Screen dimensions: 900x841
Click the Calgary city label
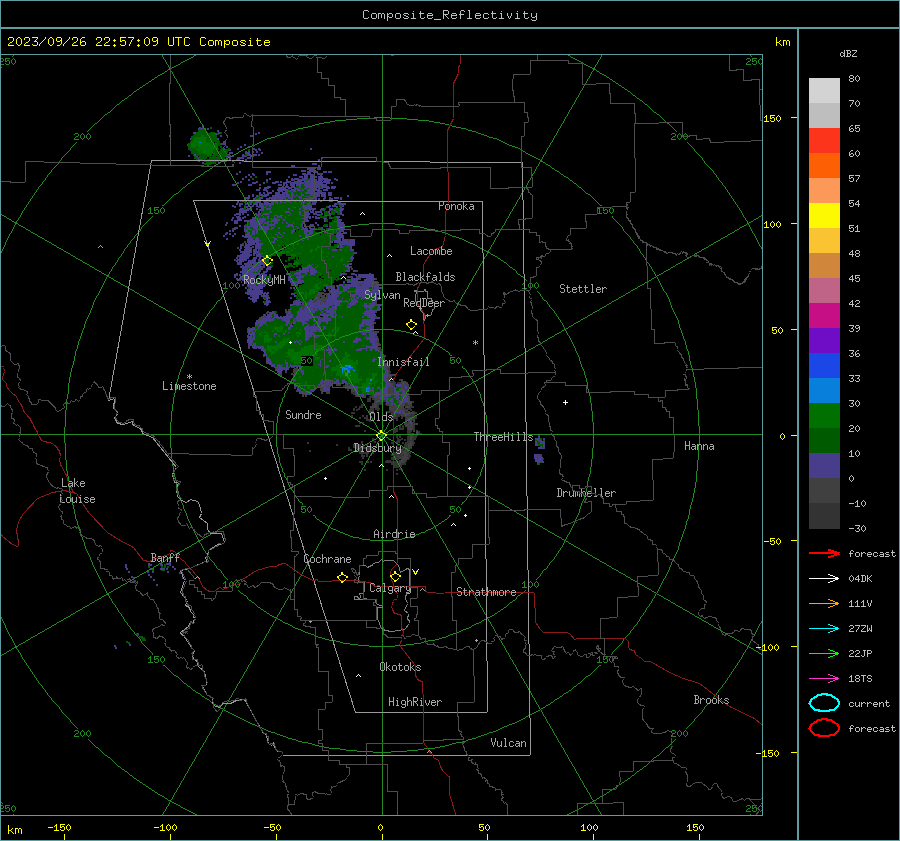point(390,588)
